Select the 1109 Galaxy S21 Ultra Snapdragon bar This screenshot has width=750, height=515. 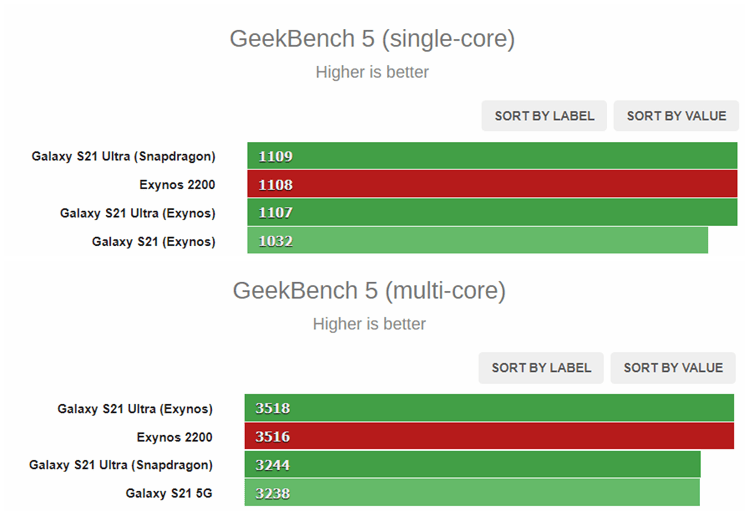pyautogui.click(x=492, y=156)
